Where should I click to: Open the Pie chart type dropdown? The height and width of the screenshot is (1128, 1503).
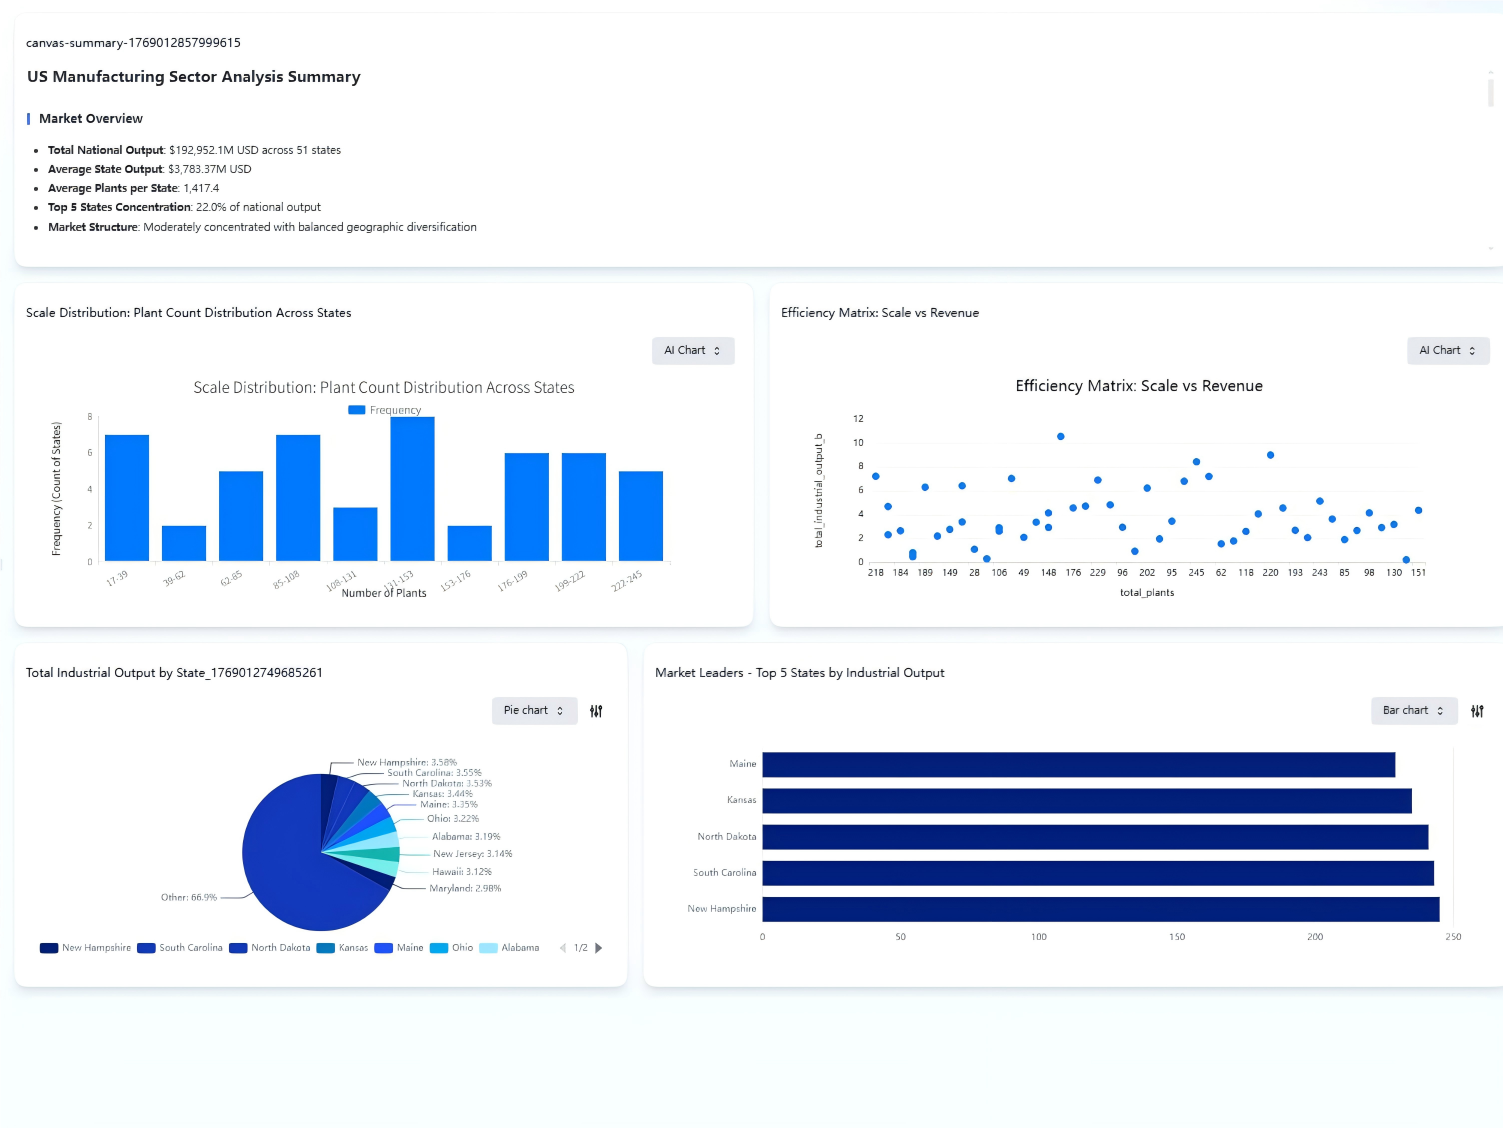click(x=534, y=710)
